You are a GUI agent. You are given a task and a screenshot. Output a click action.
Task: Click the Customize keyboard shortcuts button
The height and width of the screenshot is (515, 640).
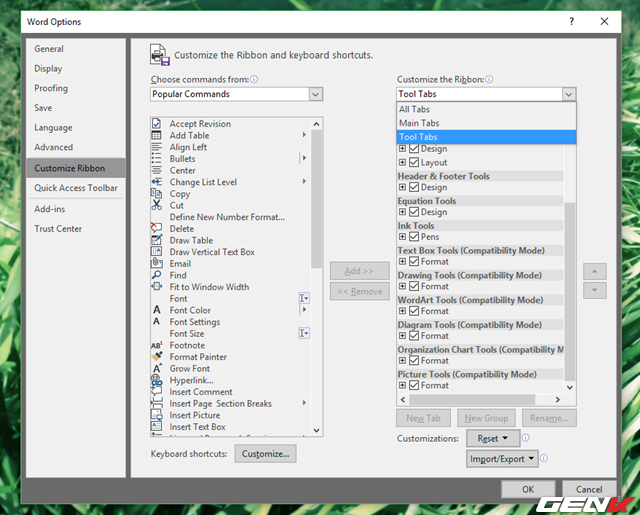coord(265,454)
